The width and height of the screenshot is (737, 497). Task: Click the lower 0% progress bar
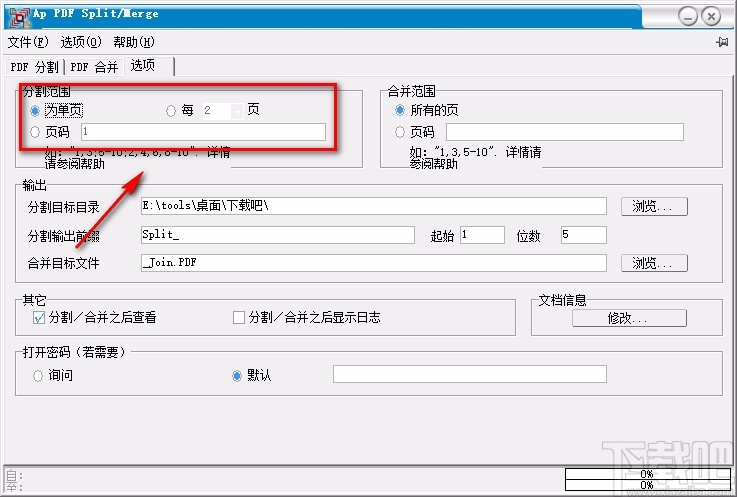point(647,485)
